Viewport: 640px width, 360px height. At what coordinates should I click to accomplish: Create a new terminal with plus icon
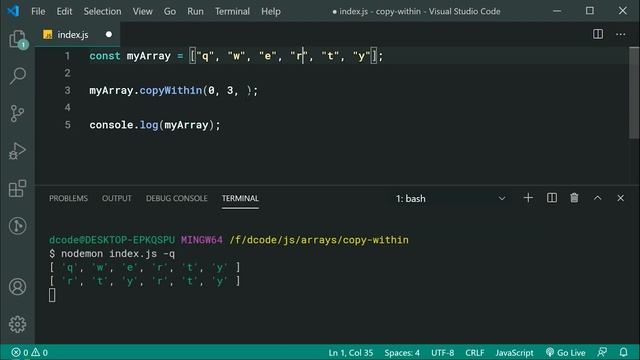(528, 198)
